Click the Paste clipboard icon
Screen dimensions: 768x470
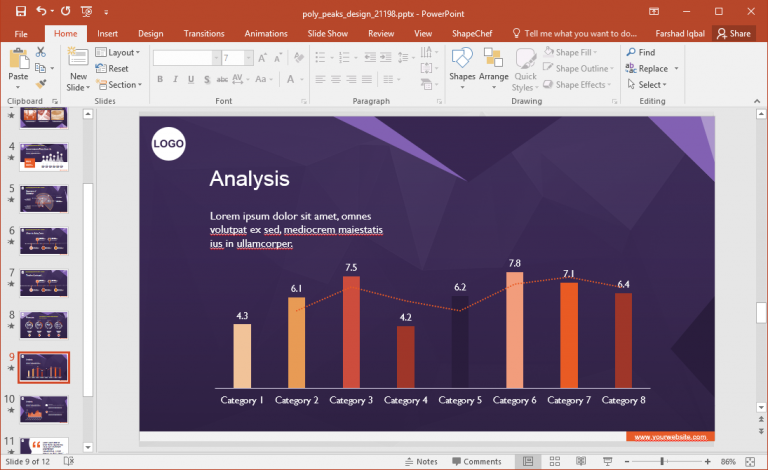(x=18, y=58)
